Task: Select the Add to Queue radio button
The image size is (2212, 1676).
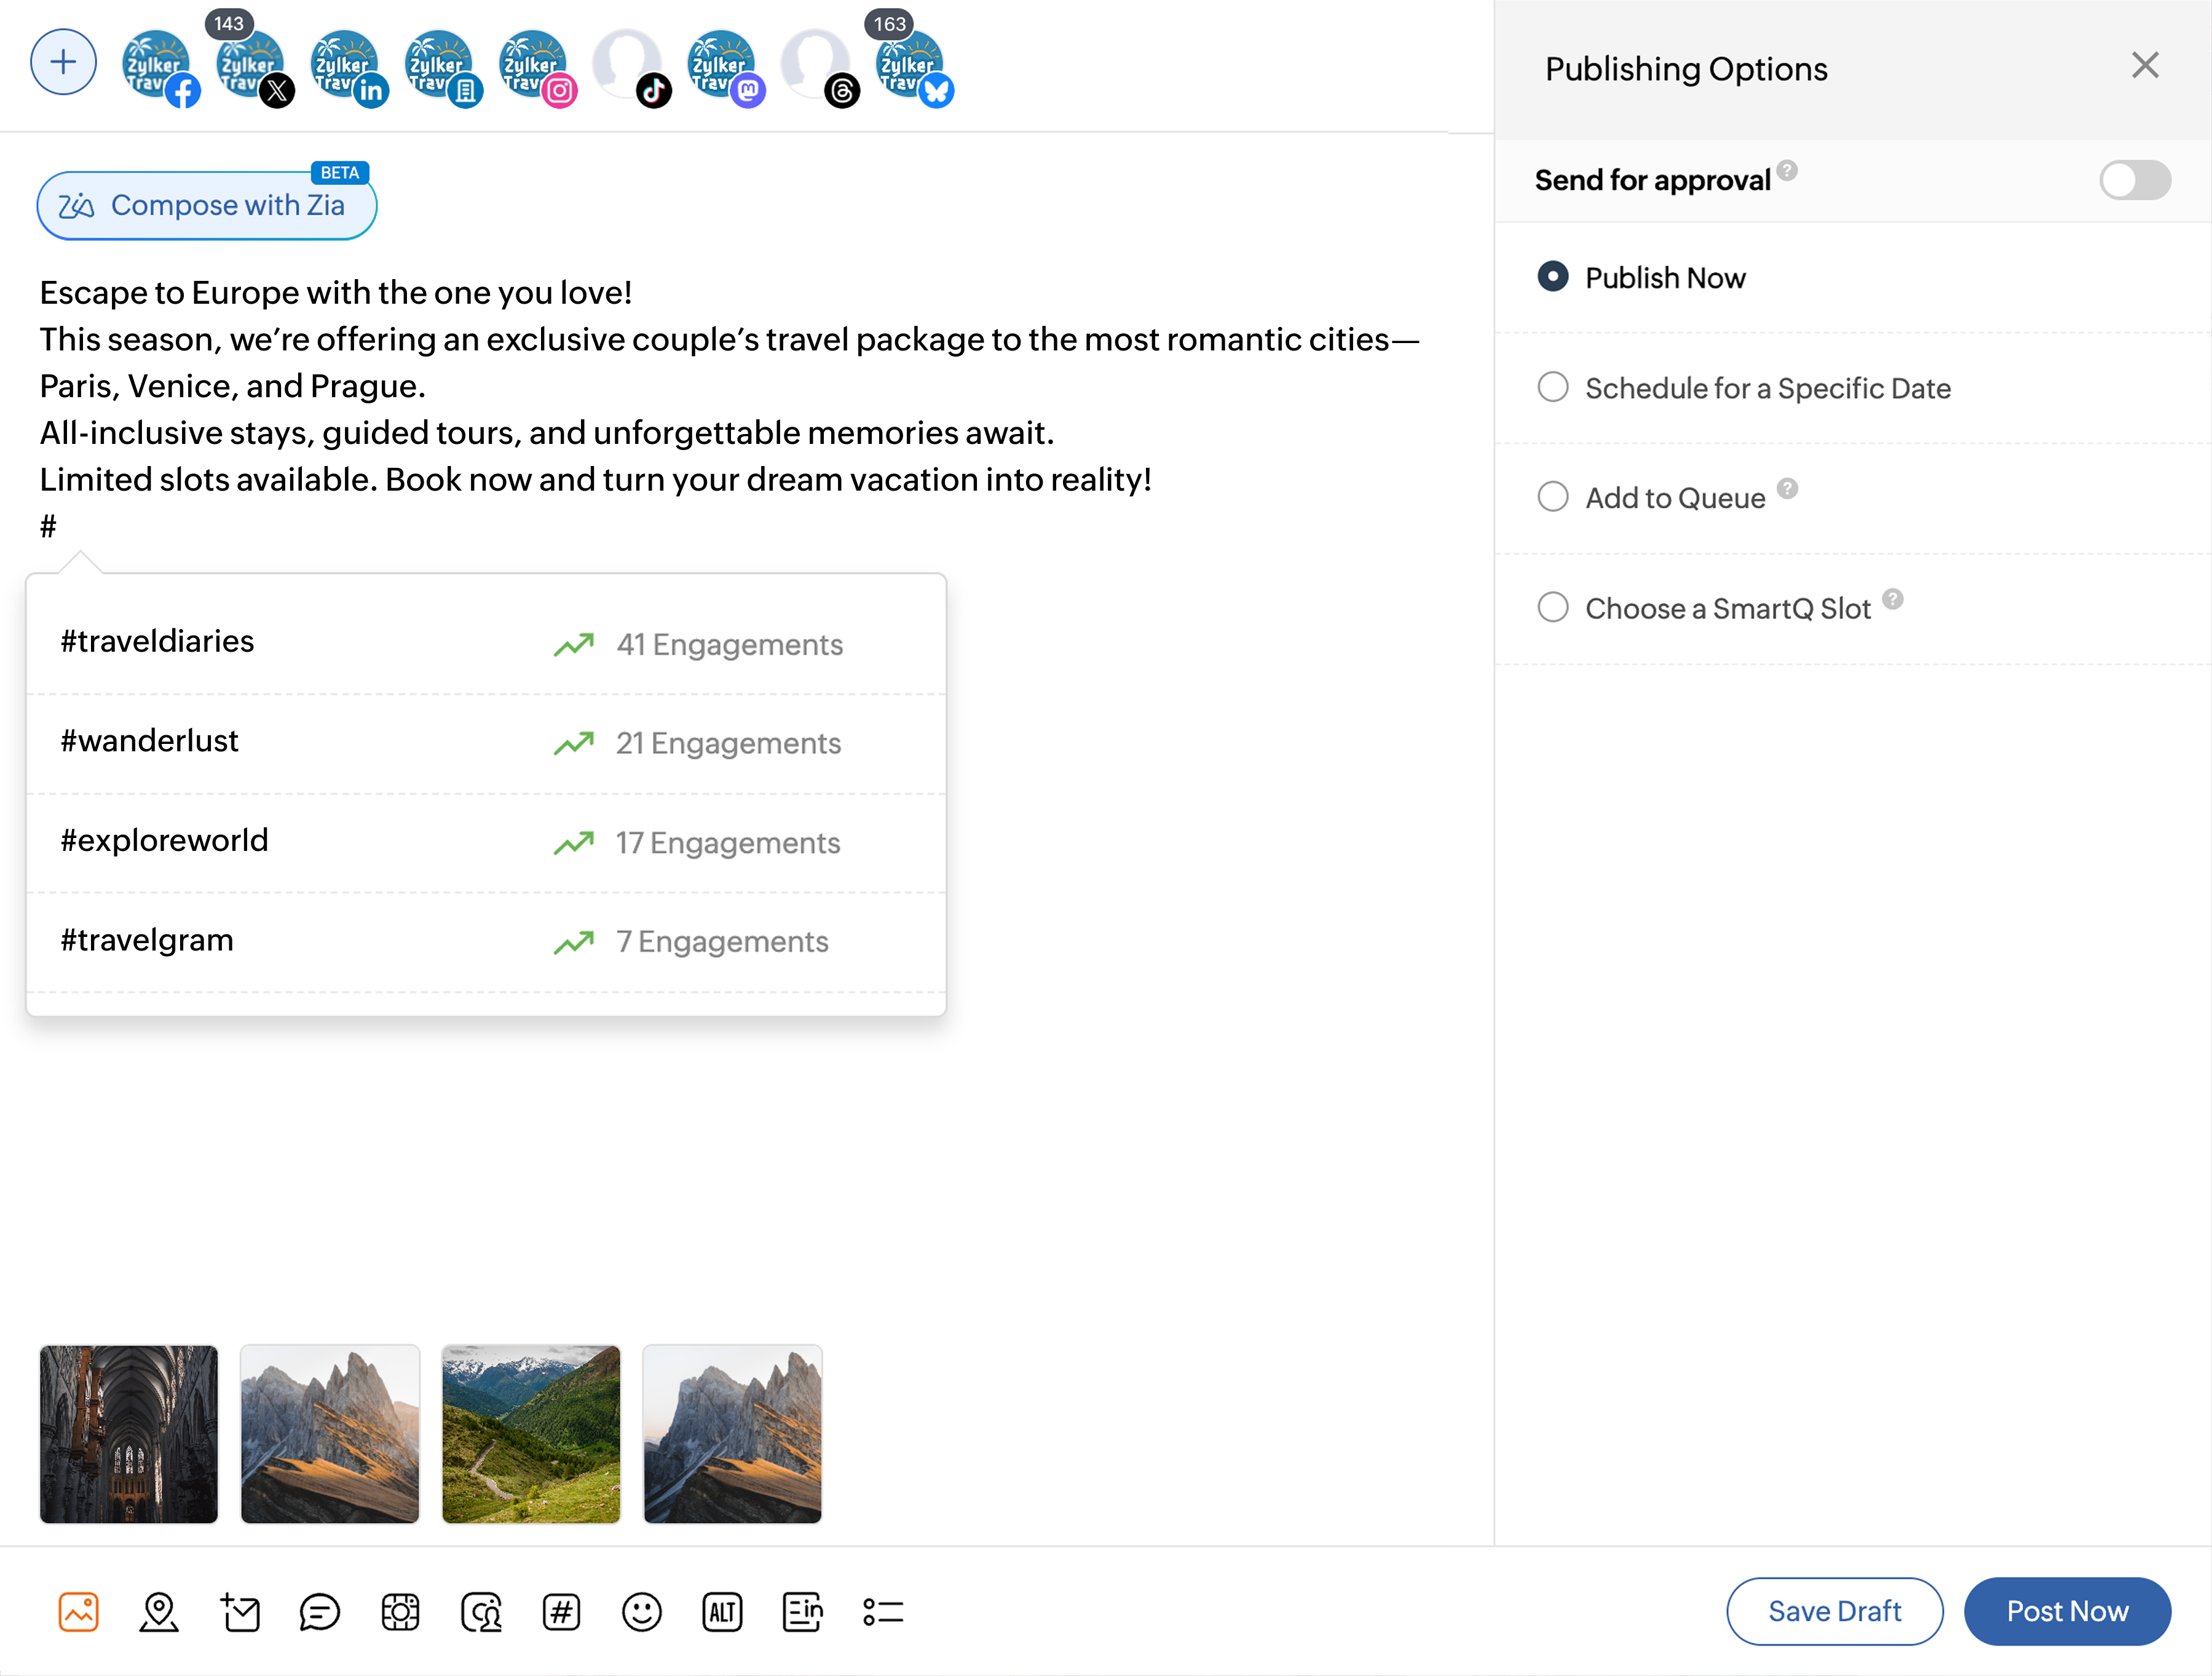Action: point(1553,497)
